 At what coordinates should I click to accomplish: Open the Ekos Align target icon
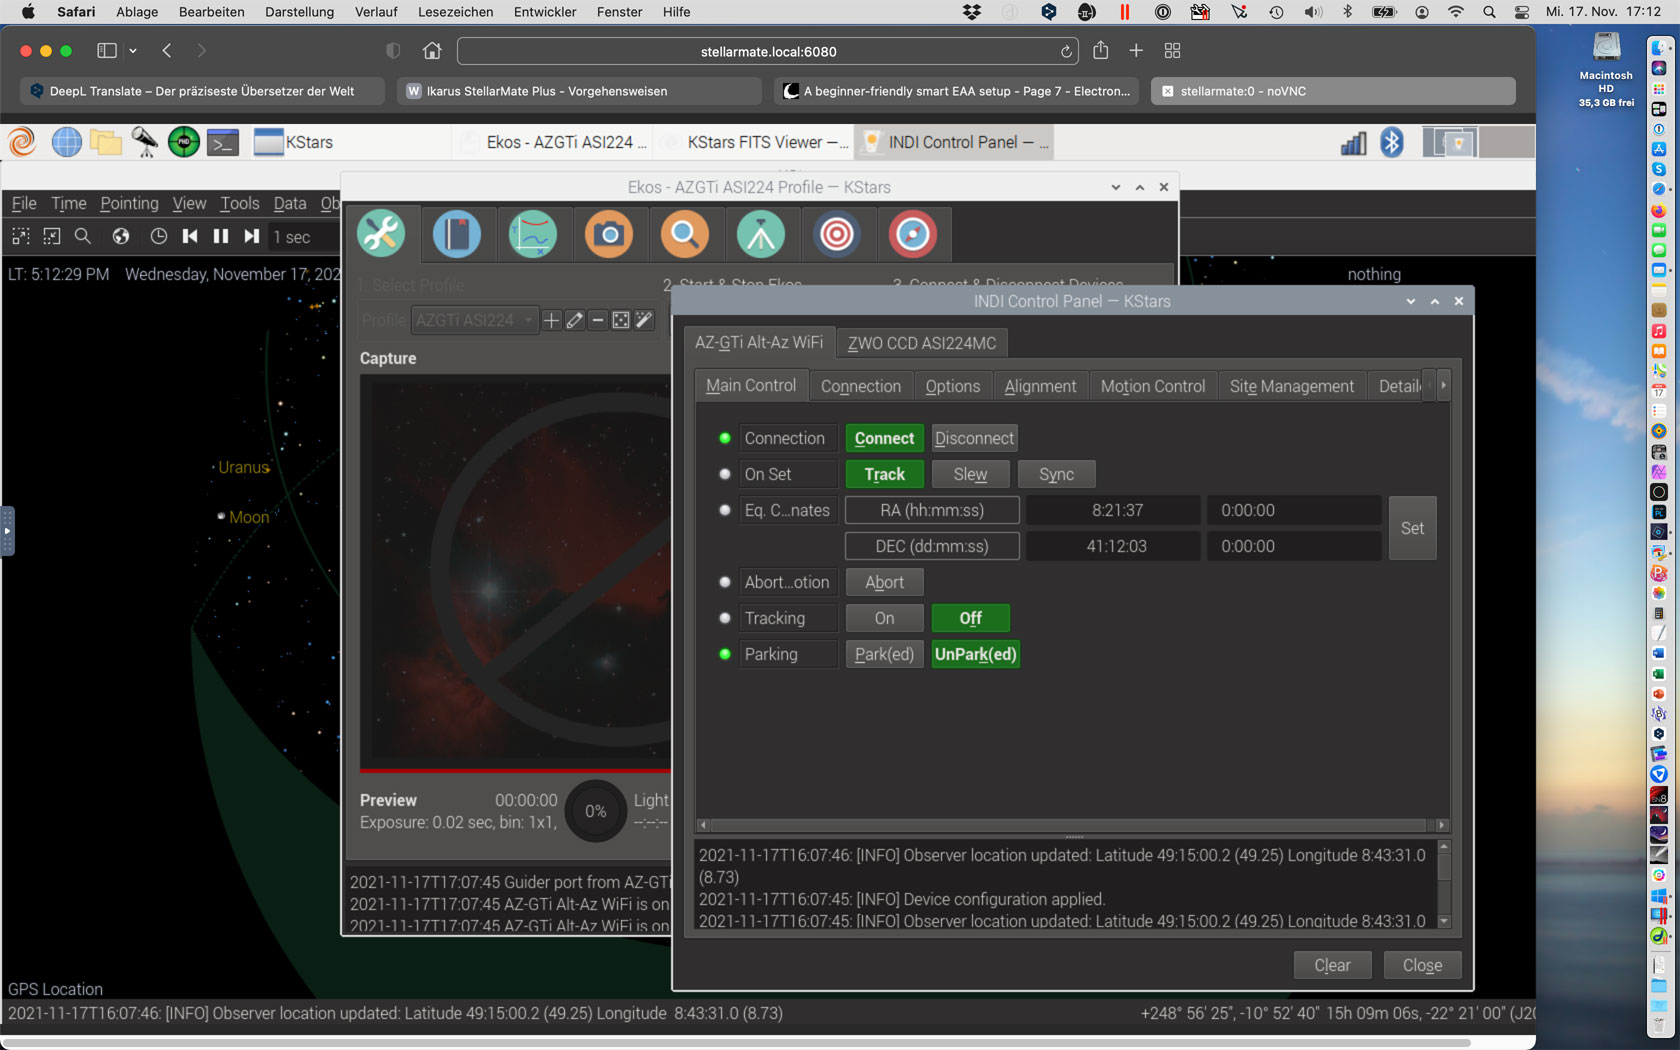tap(837, 234)
